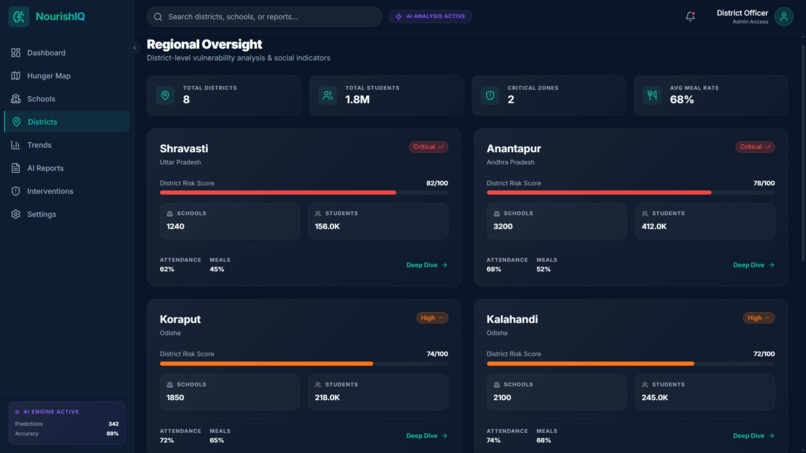The image size is (806, 453).
Task: Click the NourishIQ logo icon
Action: pyautogui.click(x=19, y=16)
